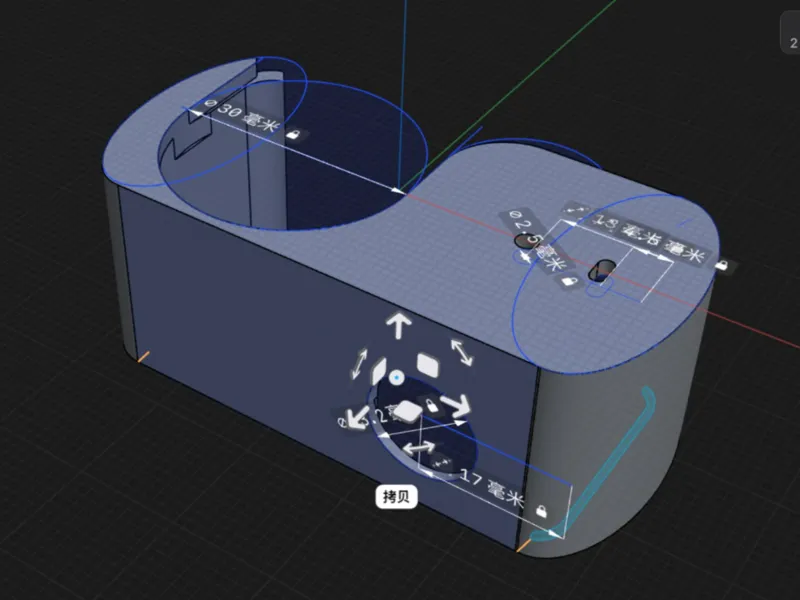Viewport: 800px width, 600px height.
Task: Toggle the lock inside the front circular hole
Action: (431, 406)
